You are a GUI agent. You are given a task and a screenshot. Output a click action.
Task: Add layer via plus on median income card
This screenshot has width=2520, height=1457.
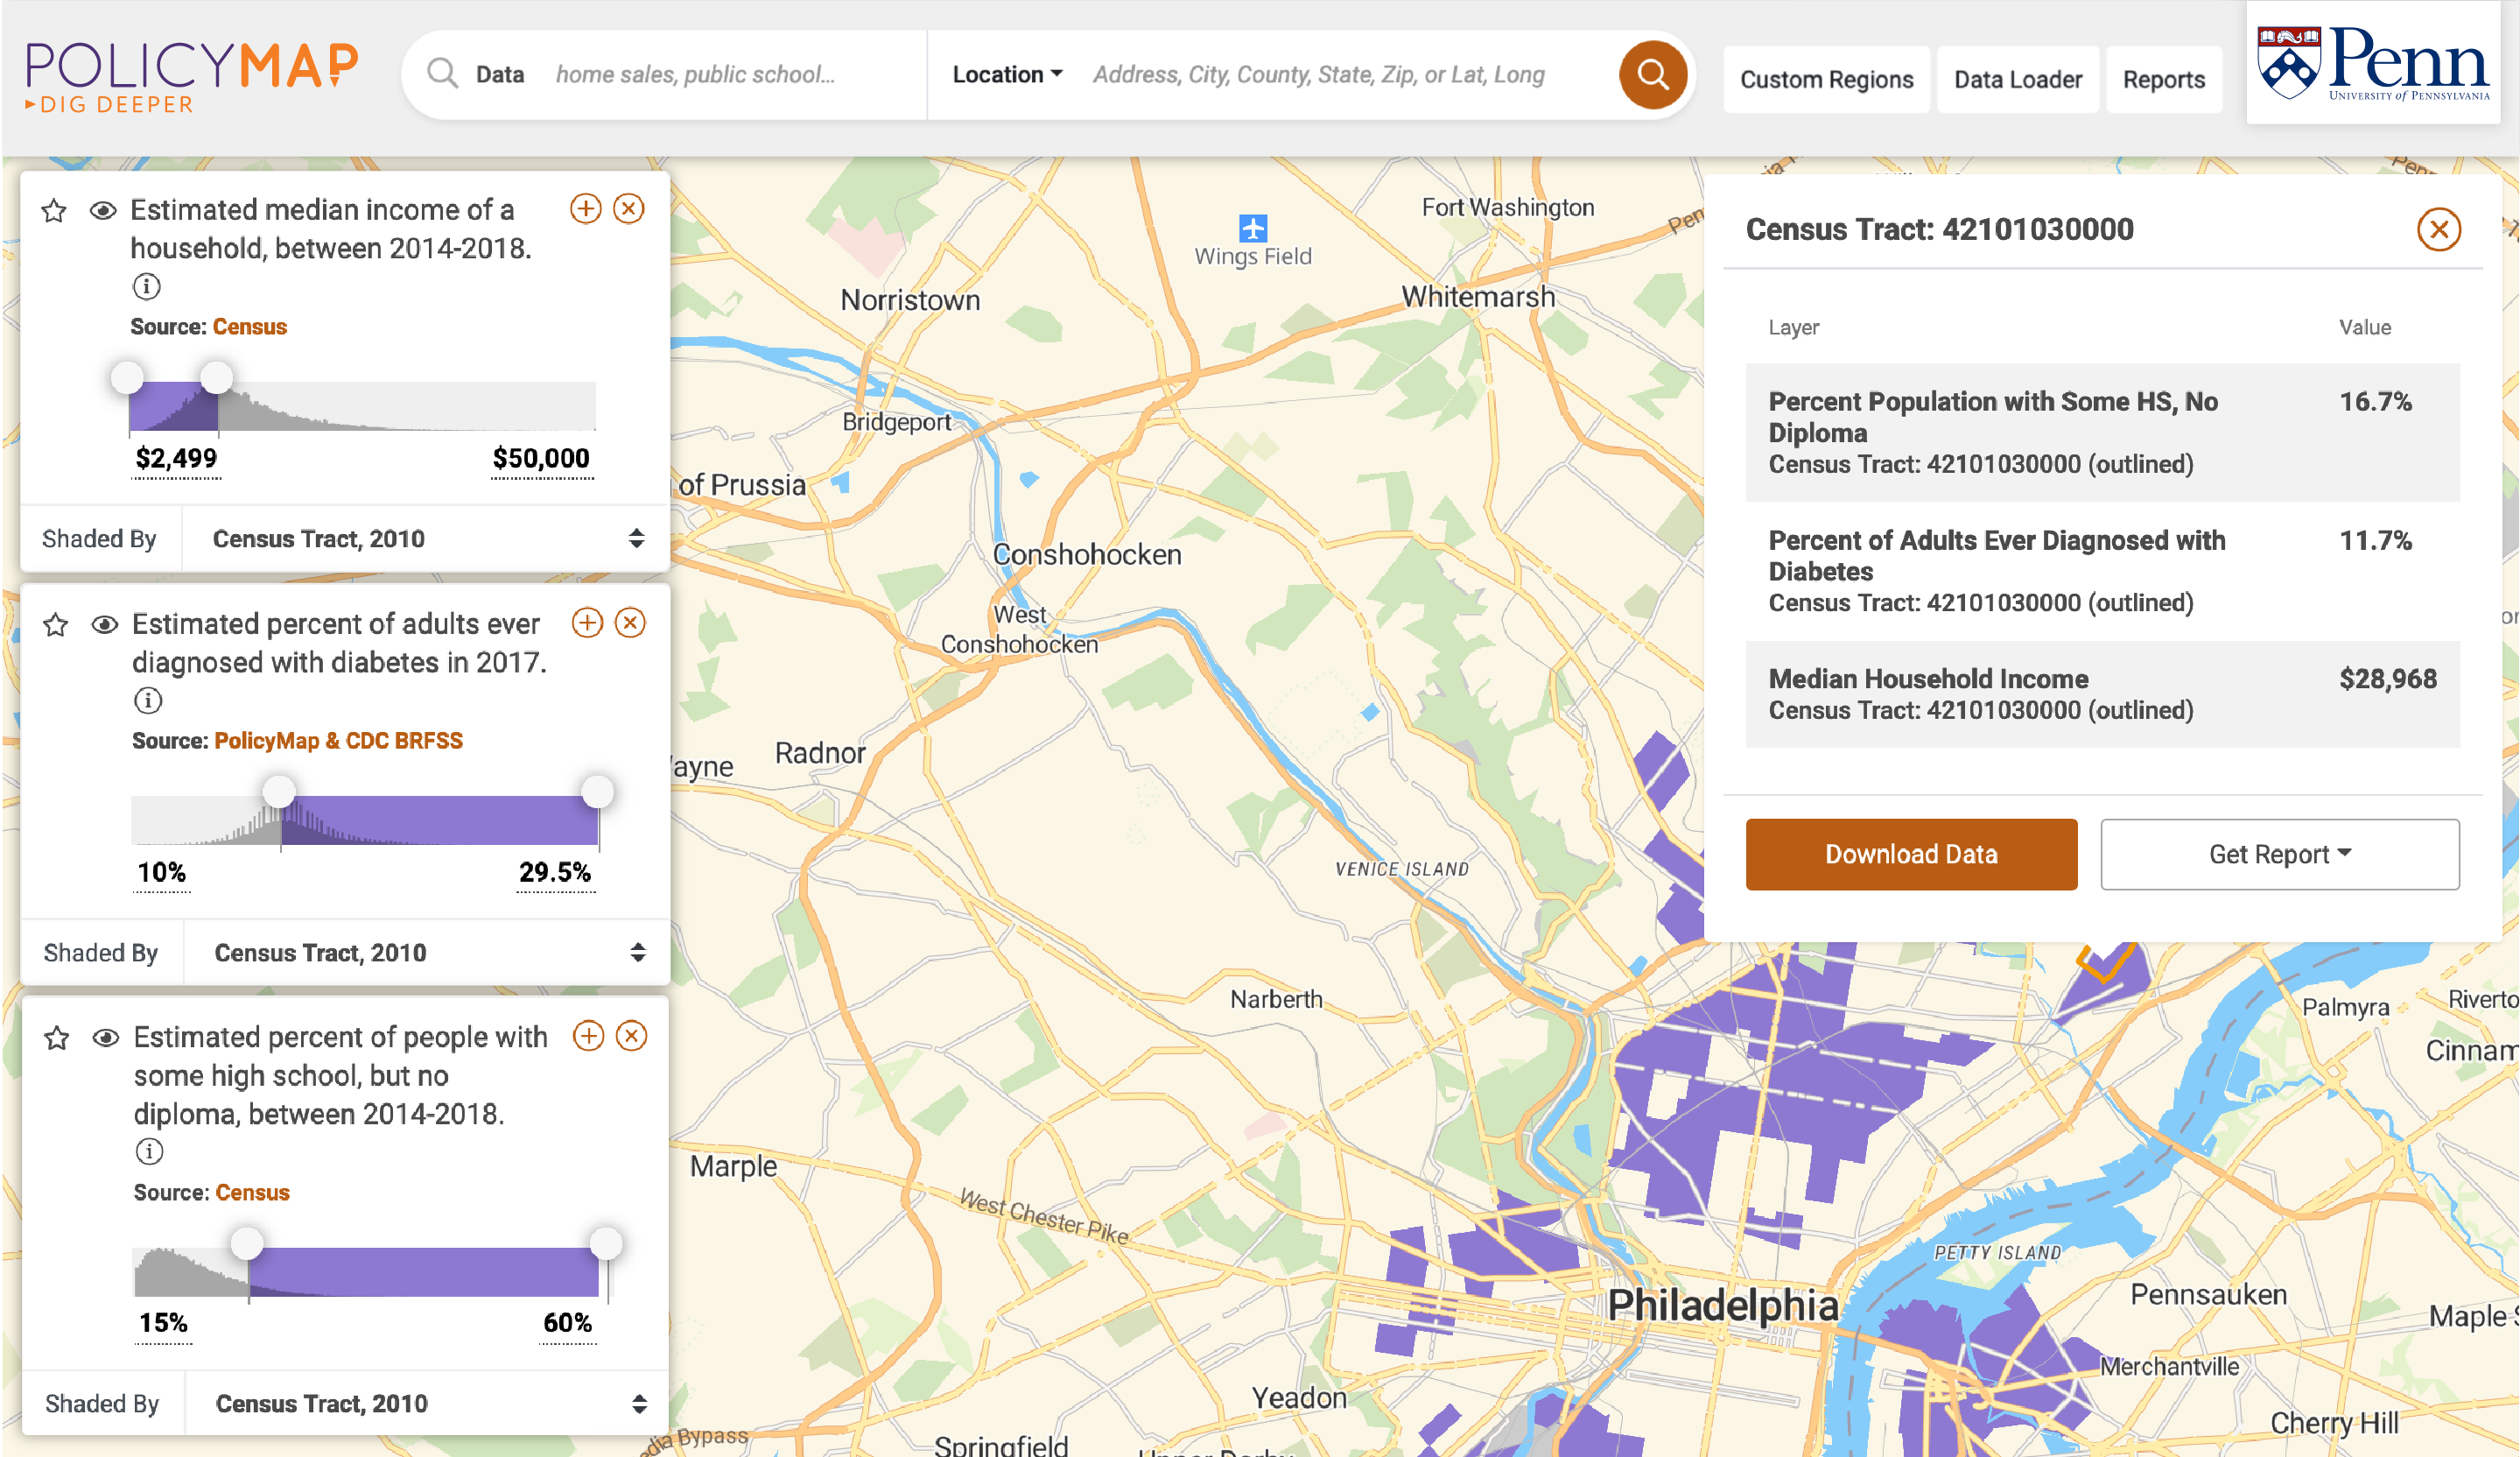click(586, 209)
